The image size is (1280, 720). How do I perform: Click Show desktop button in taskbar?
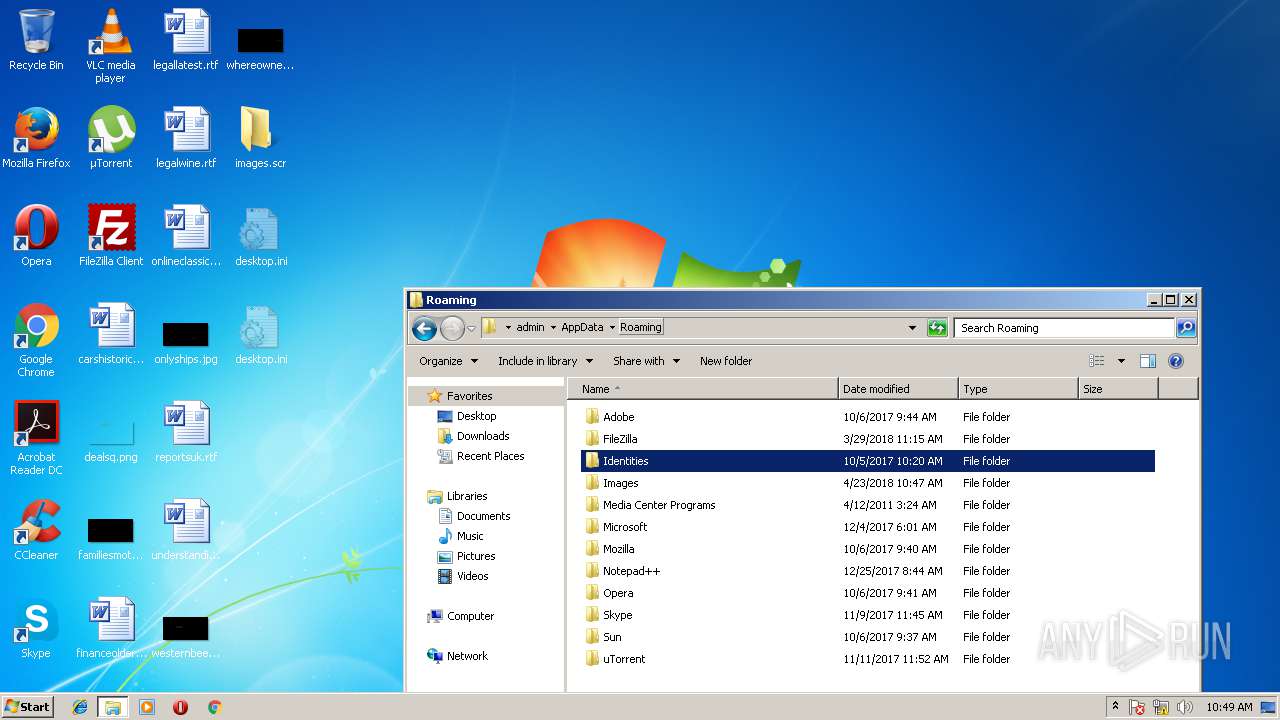pos(1268,707)
